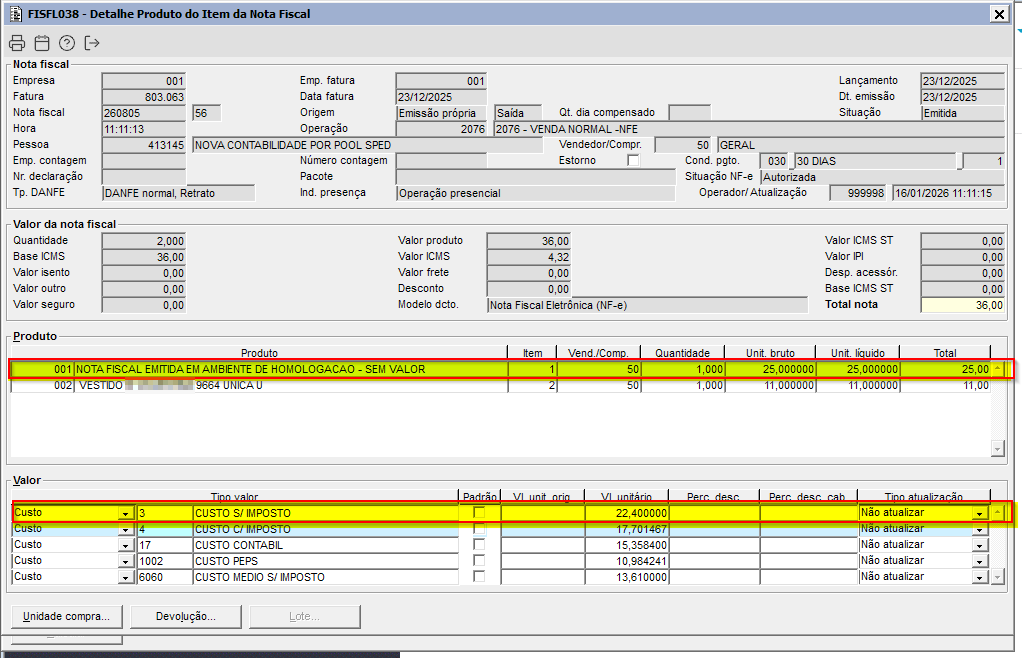Click the Ind. presença field Operação presencial
The image size is (1022, 658).
pos(536,193)
